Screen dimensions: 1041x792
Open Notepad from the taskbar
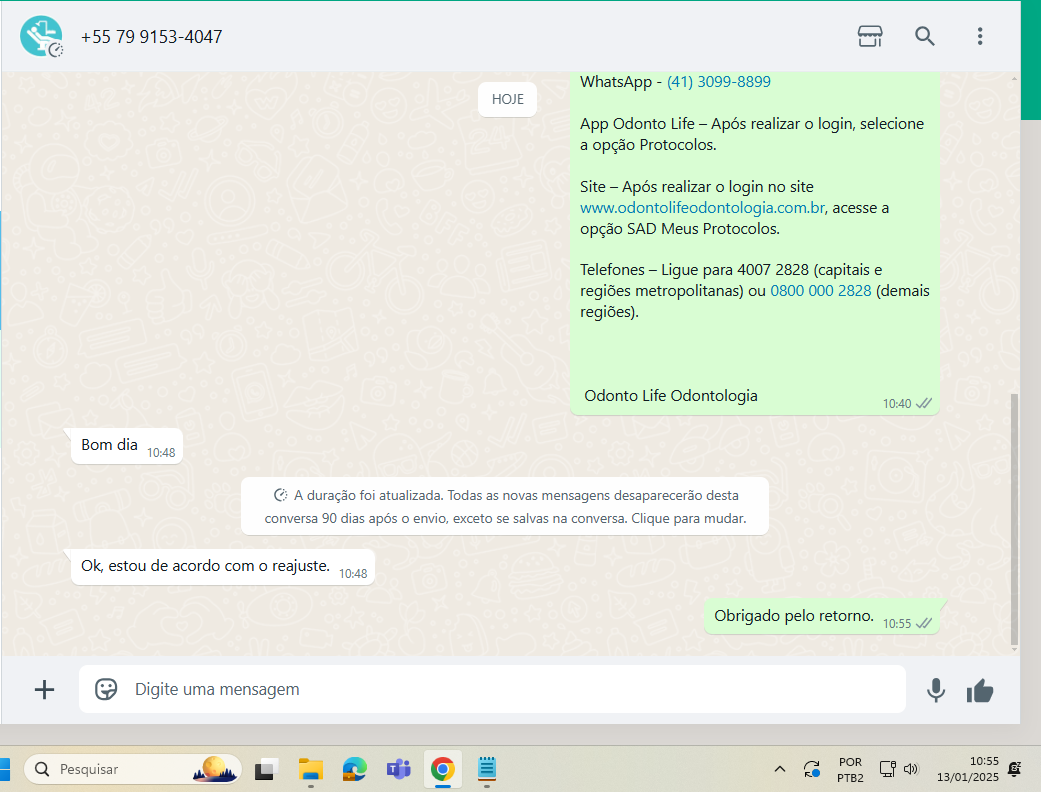point(487,769)
